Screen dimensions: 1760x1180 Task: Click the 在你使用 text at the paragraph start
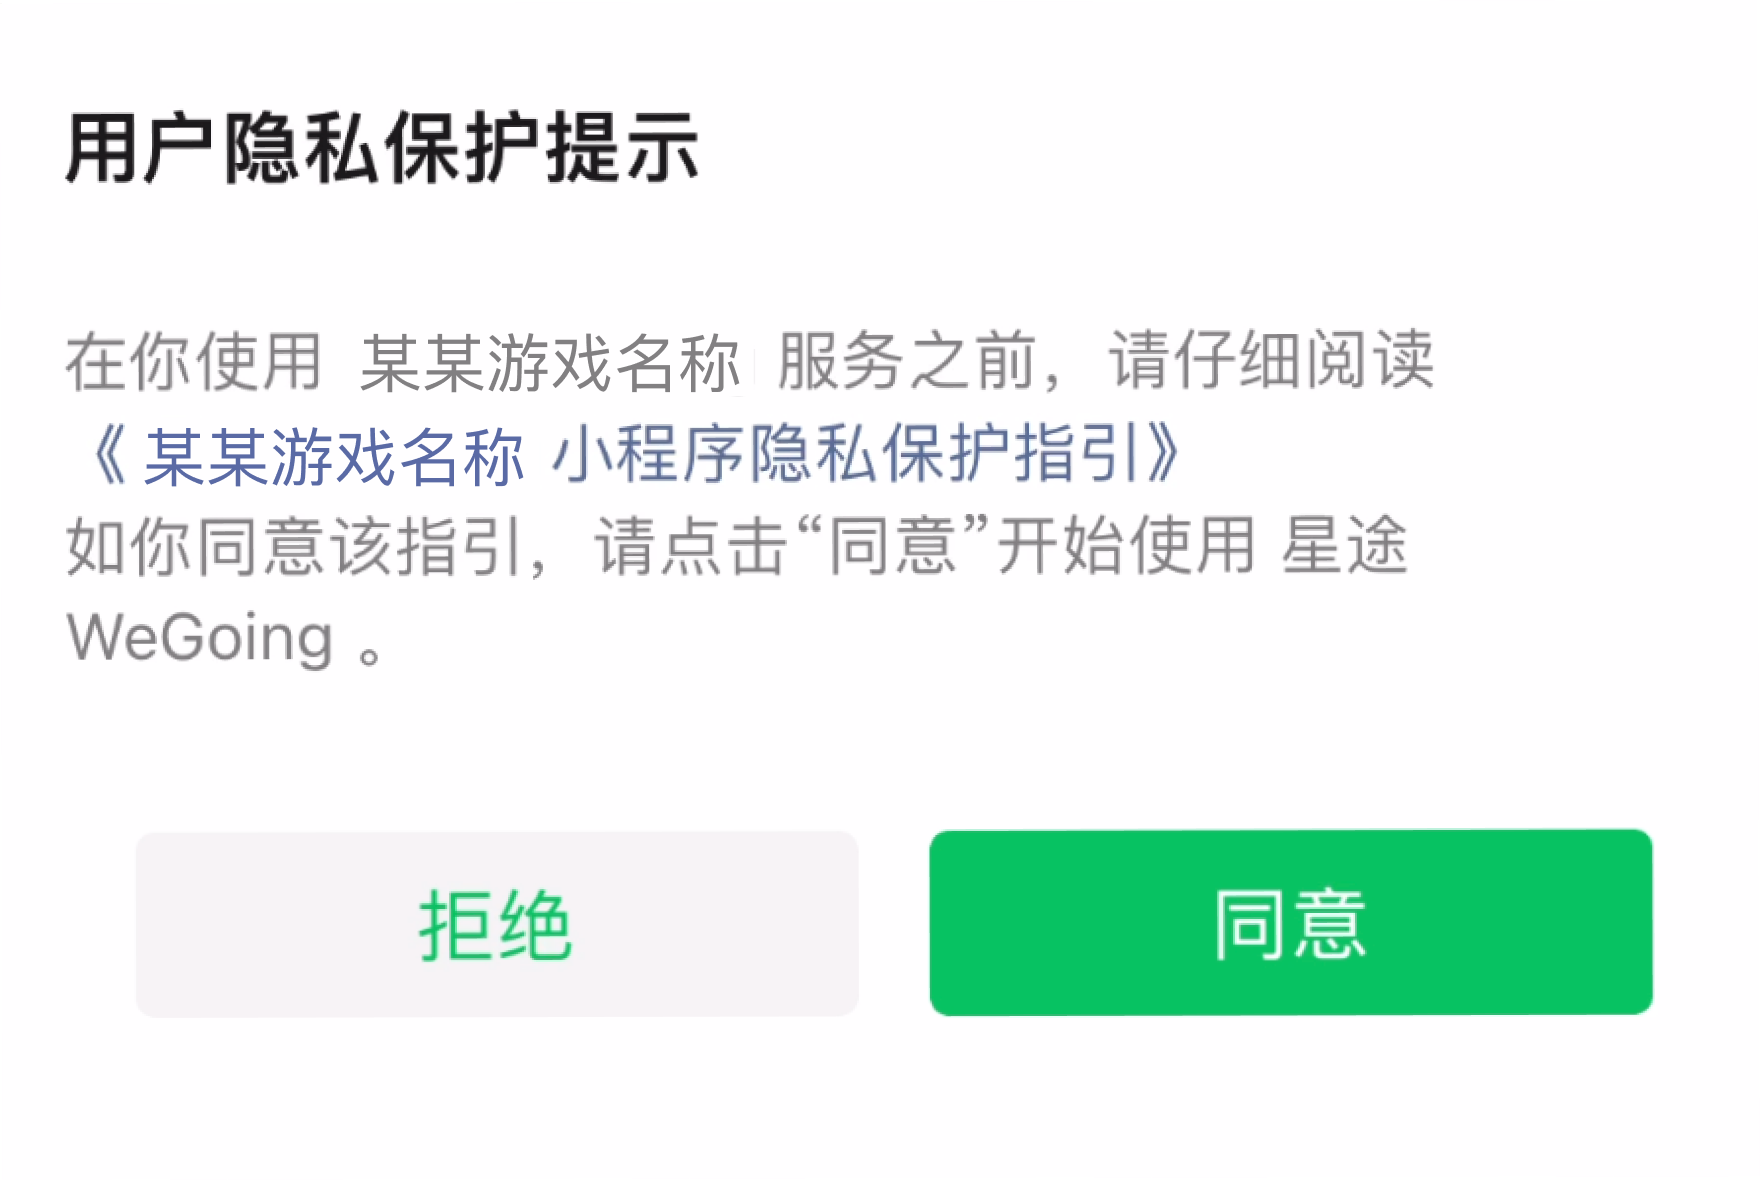pos(194,362)
